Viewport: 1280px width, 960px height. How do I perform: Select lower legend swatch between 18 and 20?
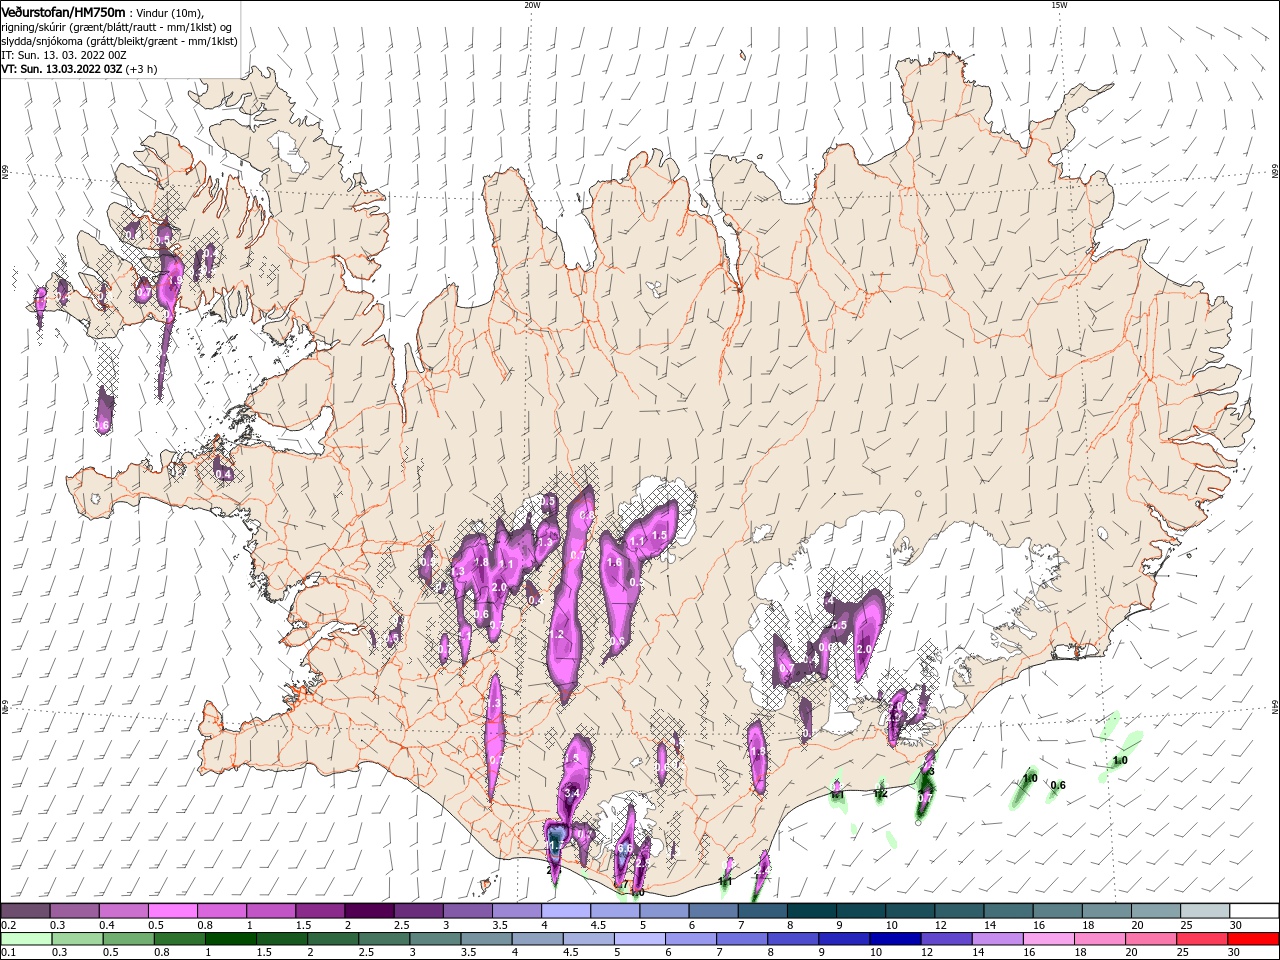1102,939
